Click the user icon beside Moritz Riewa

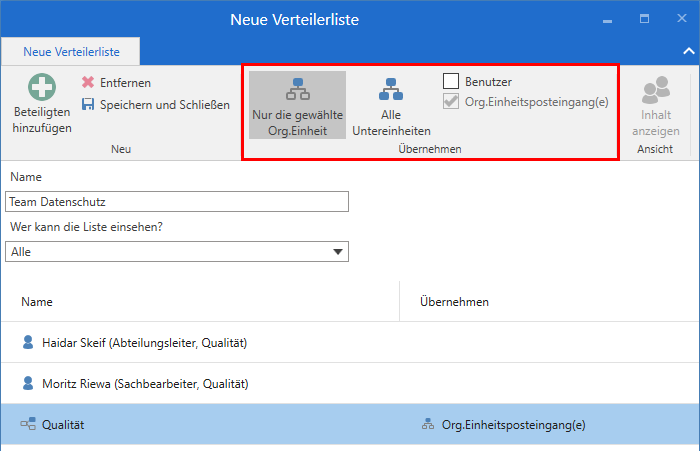coord(28,383)
